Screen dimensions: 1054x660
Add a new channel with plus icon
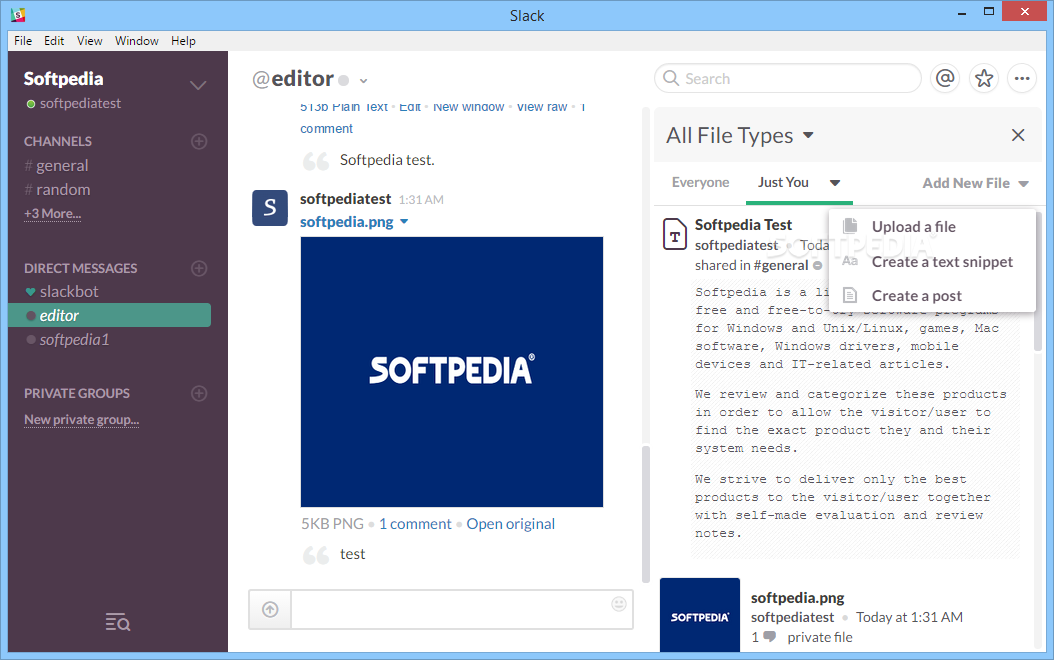(199, 141)
